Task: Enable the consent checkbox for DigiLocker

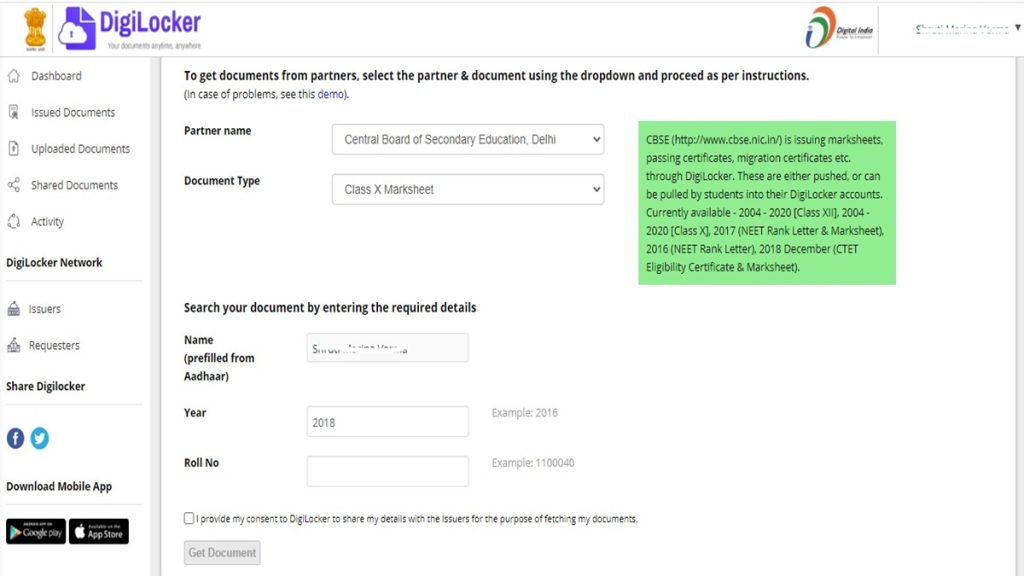Action: (188, 518)
